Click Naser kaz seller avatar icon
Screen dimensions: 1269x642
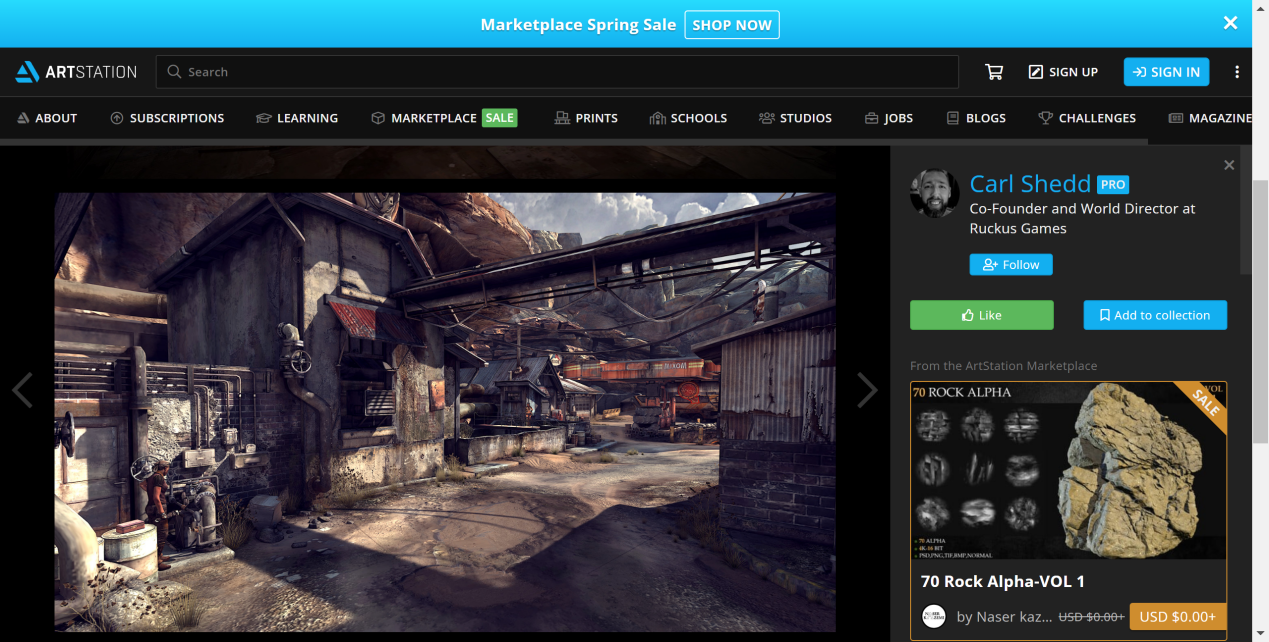(x=933, y=616)
